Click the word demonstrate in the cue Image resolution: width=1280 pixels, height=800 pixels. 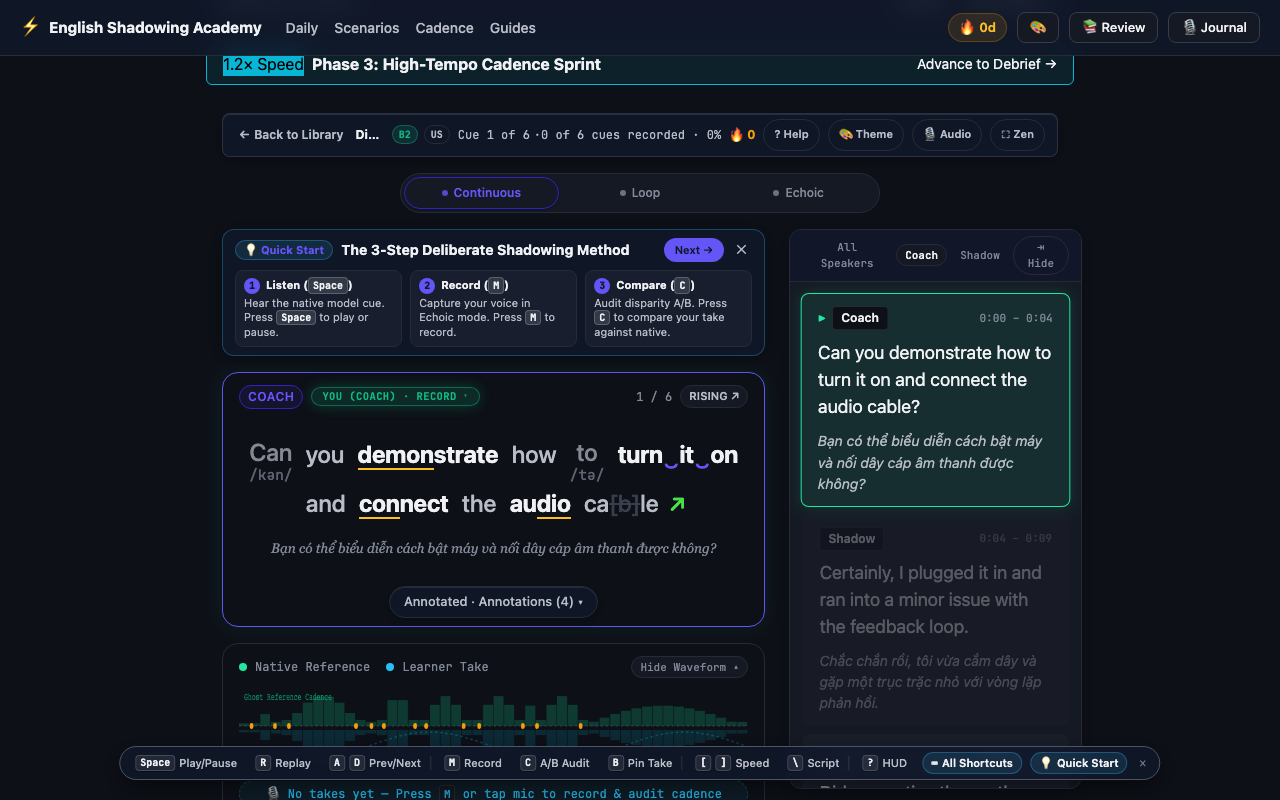click(x=428, y=456)
